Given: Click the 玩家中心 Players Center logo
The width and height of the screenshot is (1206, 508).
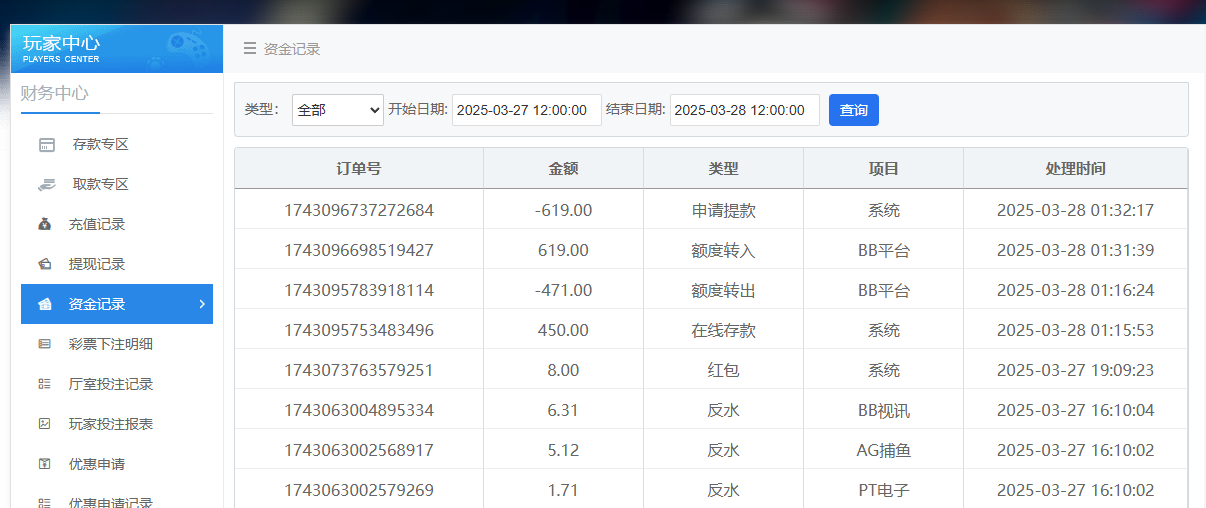Looking at the screenshot, I should point(116,49).
